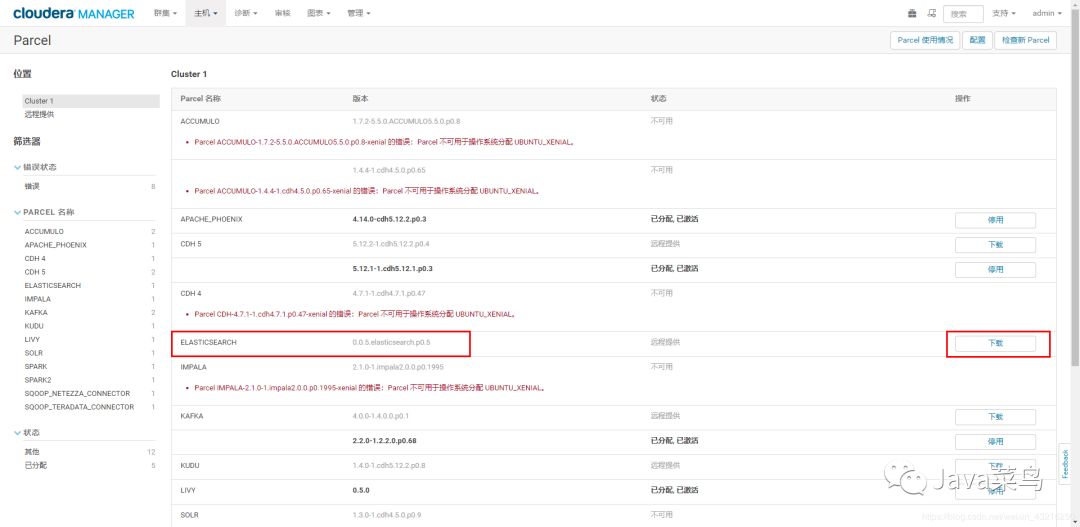Click 下载 for KAFKA 4.0.0 parcel
This screenshot has width=1080, height=527.
pos(995,417)
